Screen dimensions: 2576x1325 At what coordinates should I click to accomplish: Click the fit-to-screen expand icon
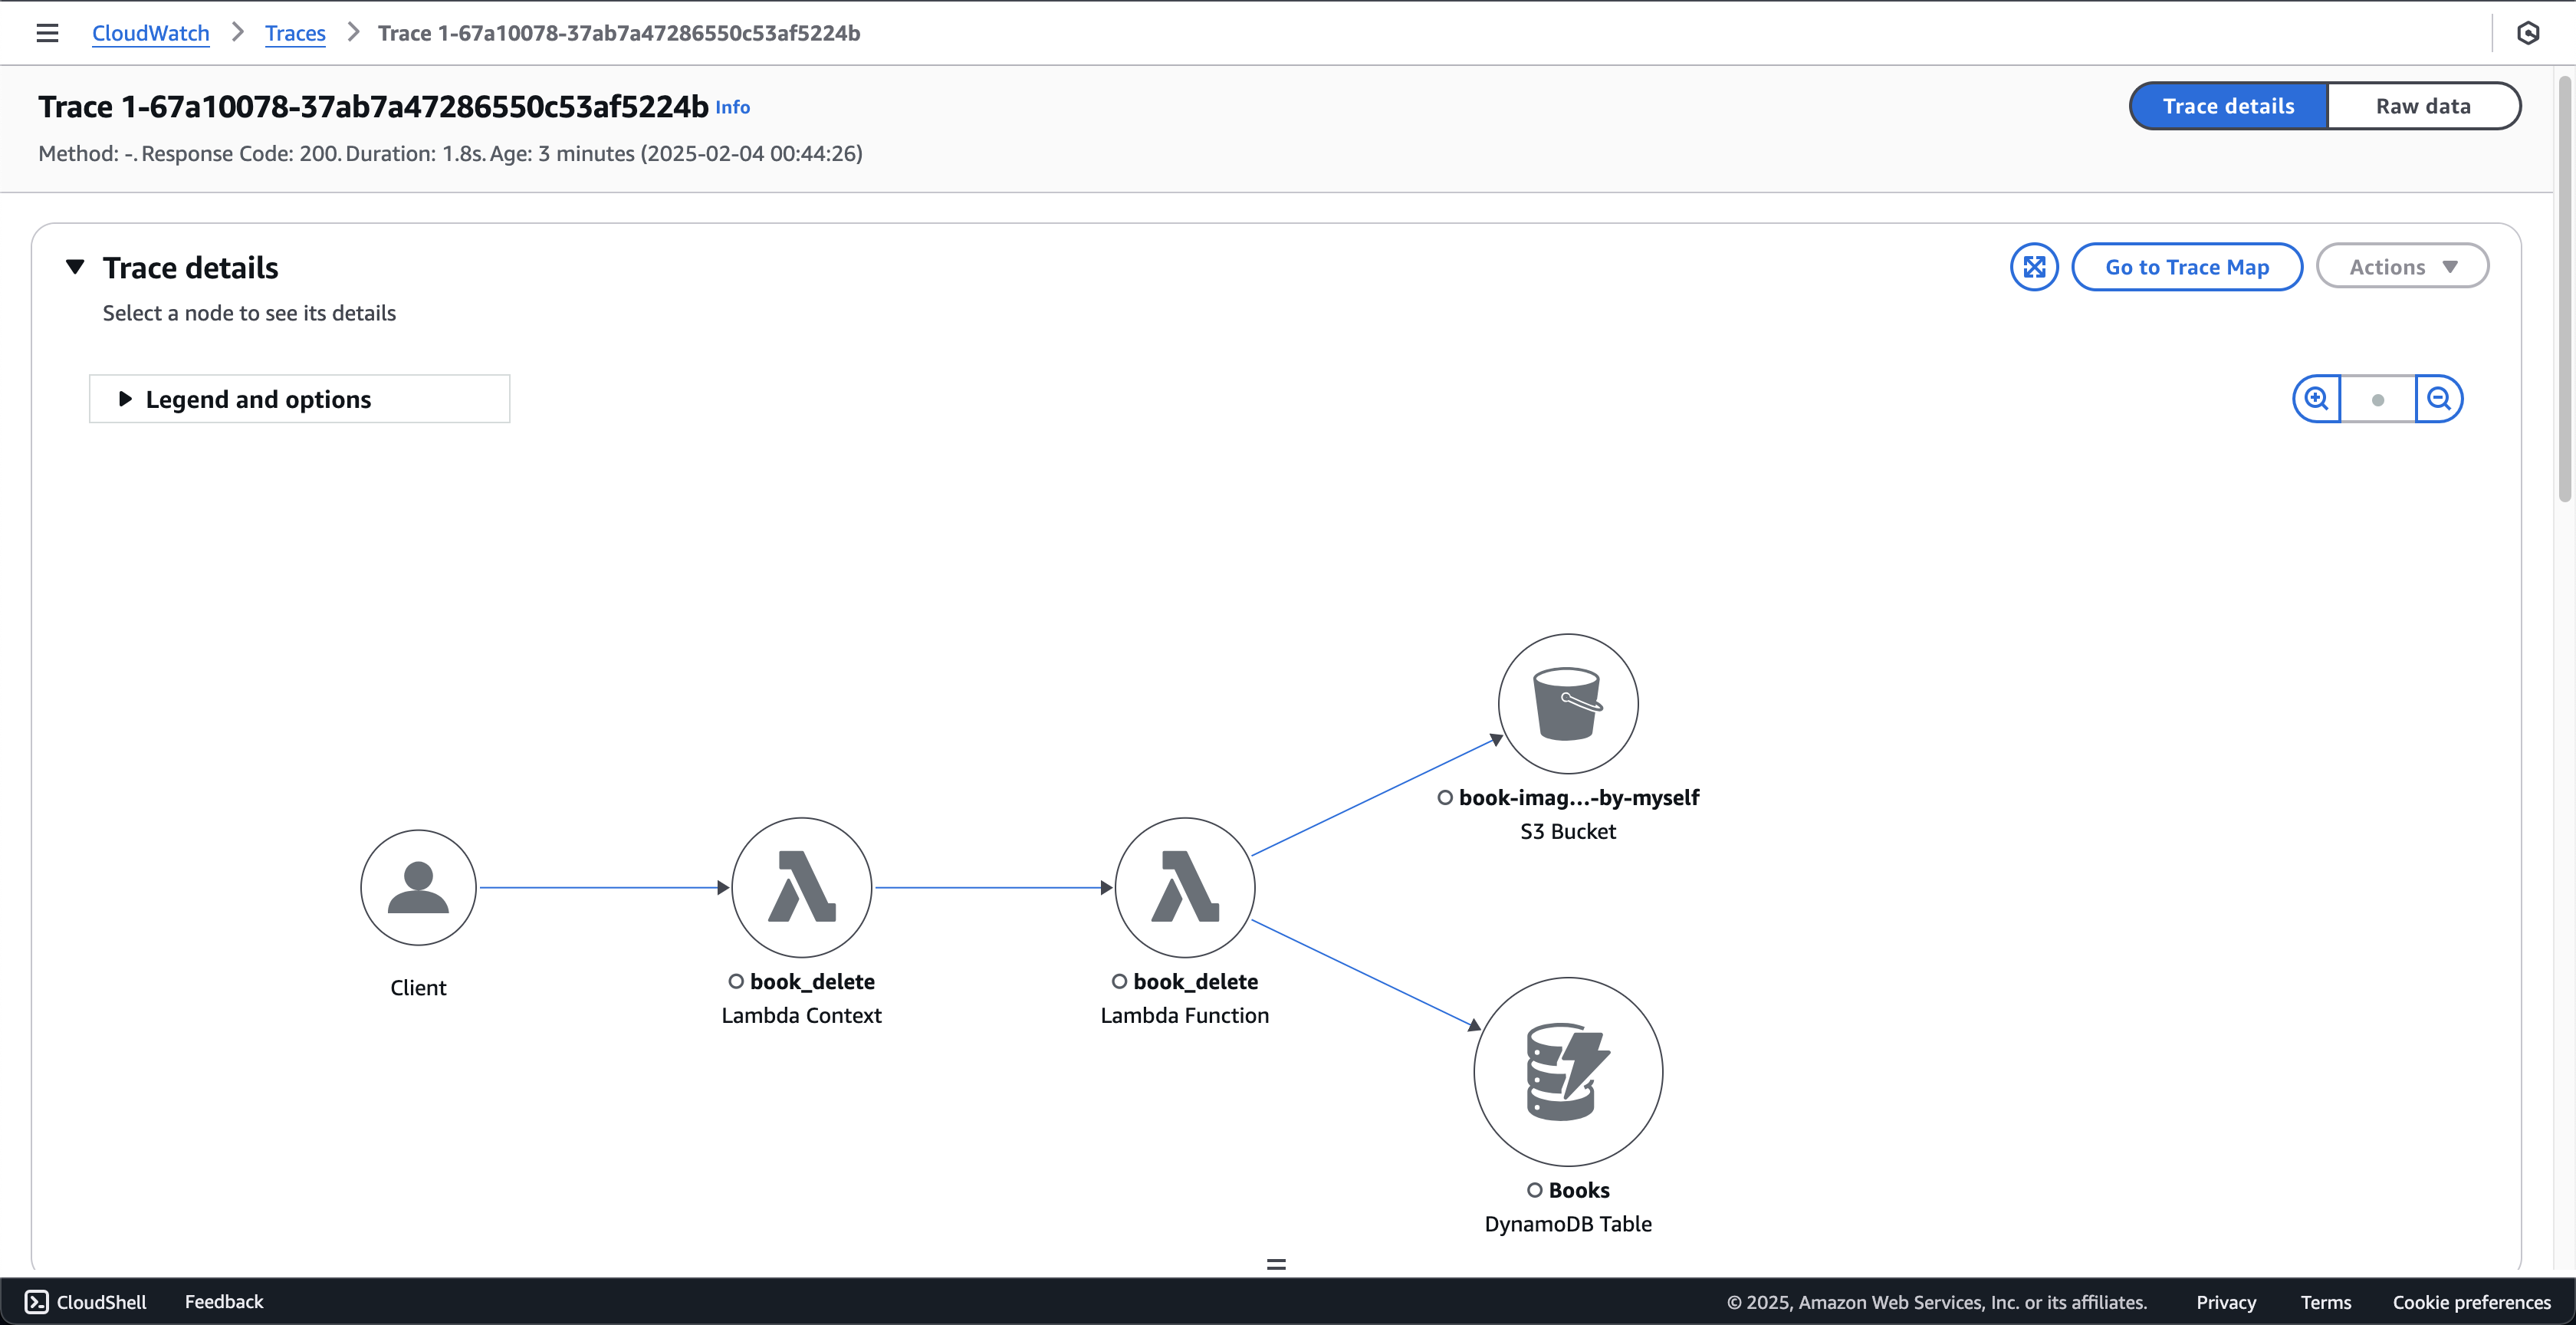click(x=2036, y=267)
